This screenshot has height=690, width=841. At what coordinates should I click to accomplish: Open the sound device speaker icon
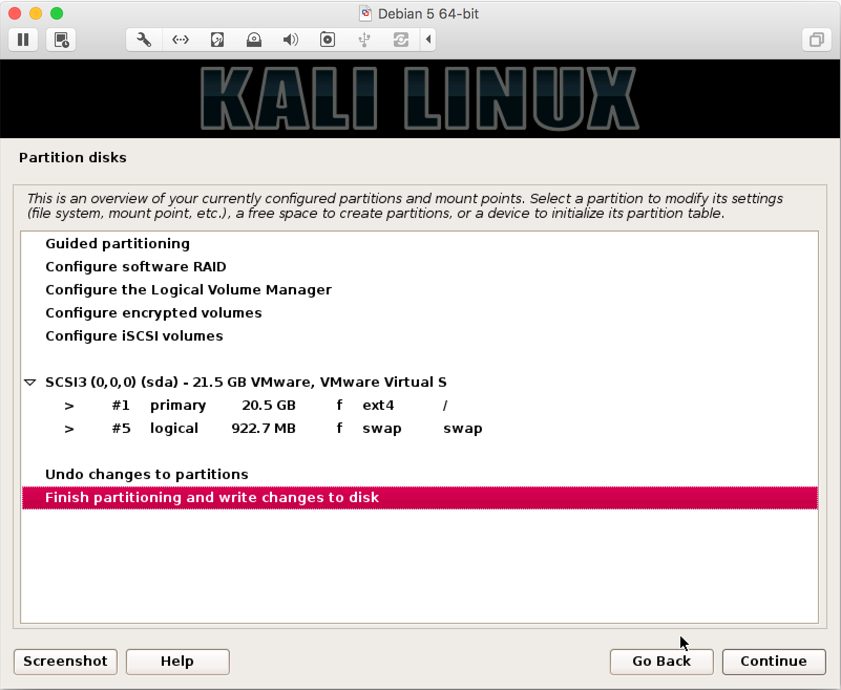[x=290, y=40]
